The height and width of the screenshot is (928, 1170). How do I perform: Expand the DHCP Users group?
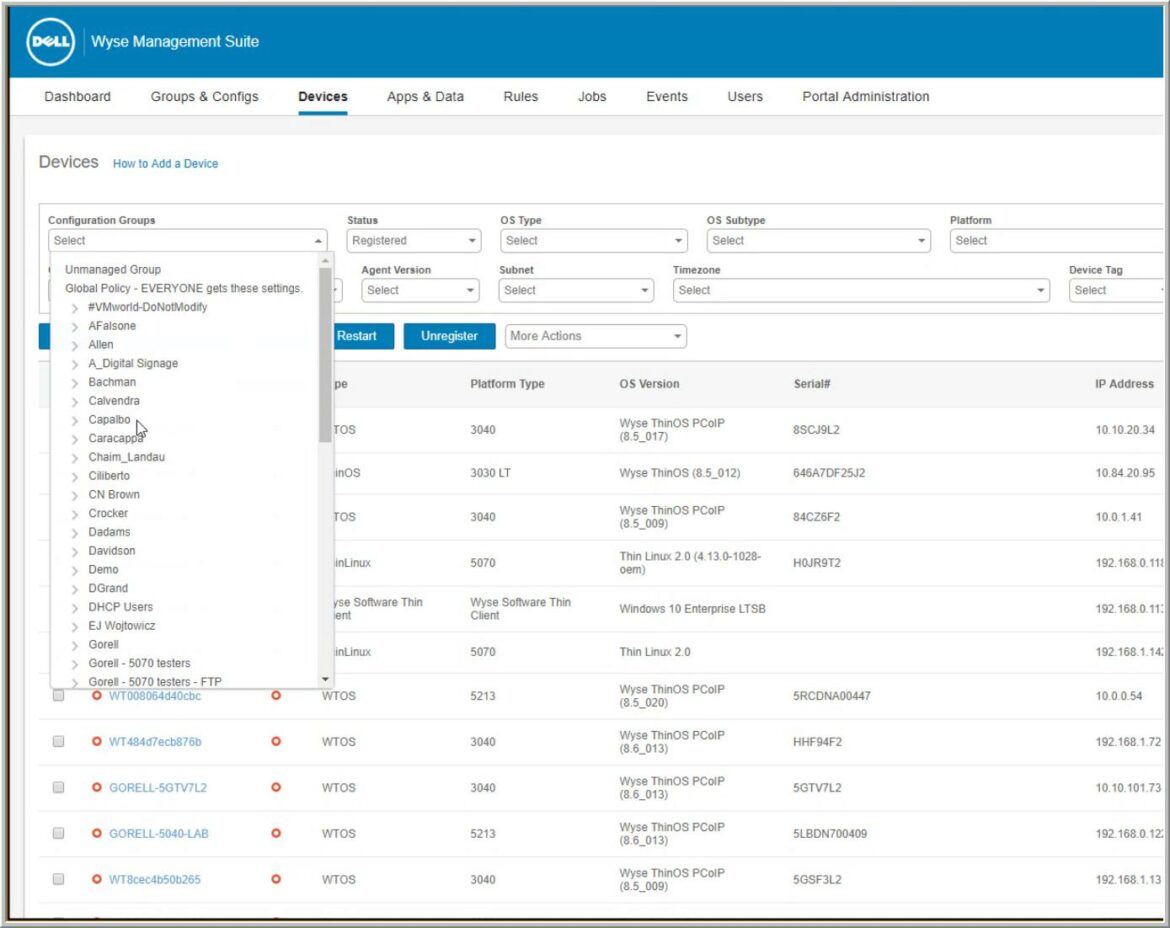tap(75, 607)
